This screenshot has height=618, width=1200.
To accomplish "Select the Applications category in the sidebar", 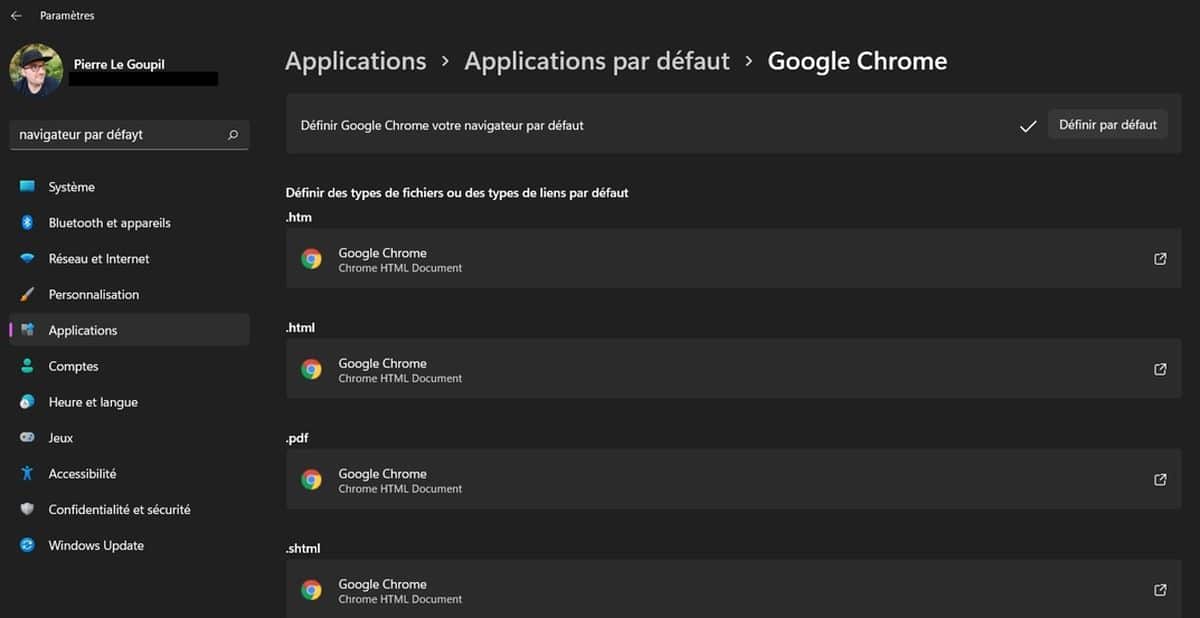I will [129, 330].
